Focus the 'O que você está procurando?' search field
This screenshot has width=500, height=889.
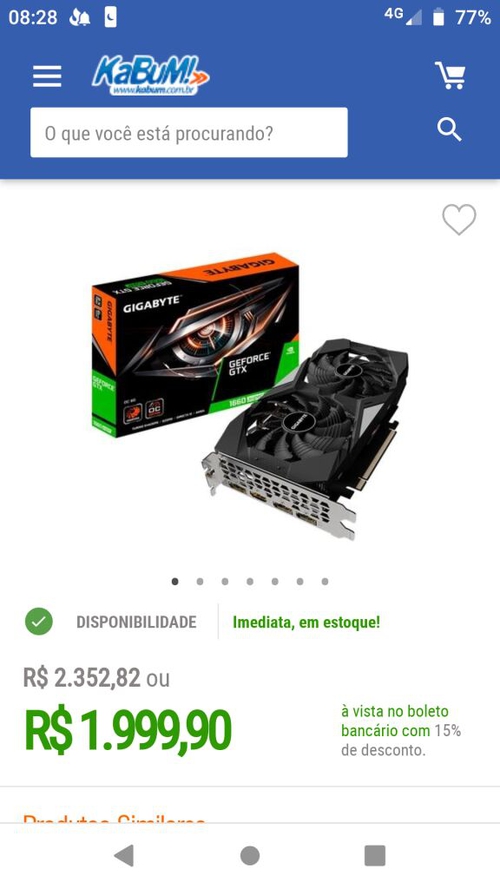[189, 133]
